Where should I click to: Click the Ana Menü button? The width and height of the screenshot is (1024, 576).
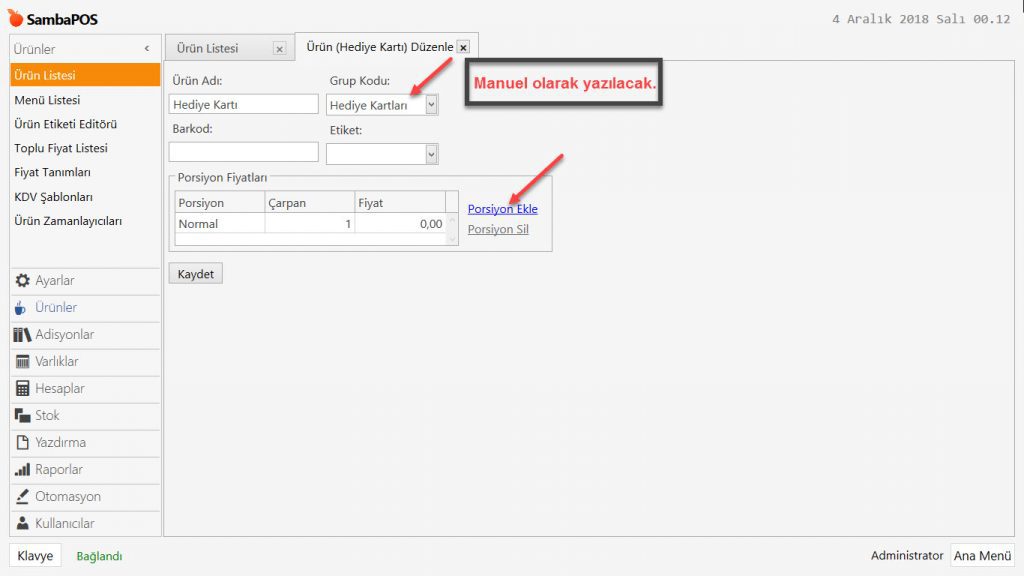pyautogui.click(x=982, y=556)
